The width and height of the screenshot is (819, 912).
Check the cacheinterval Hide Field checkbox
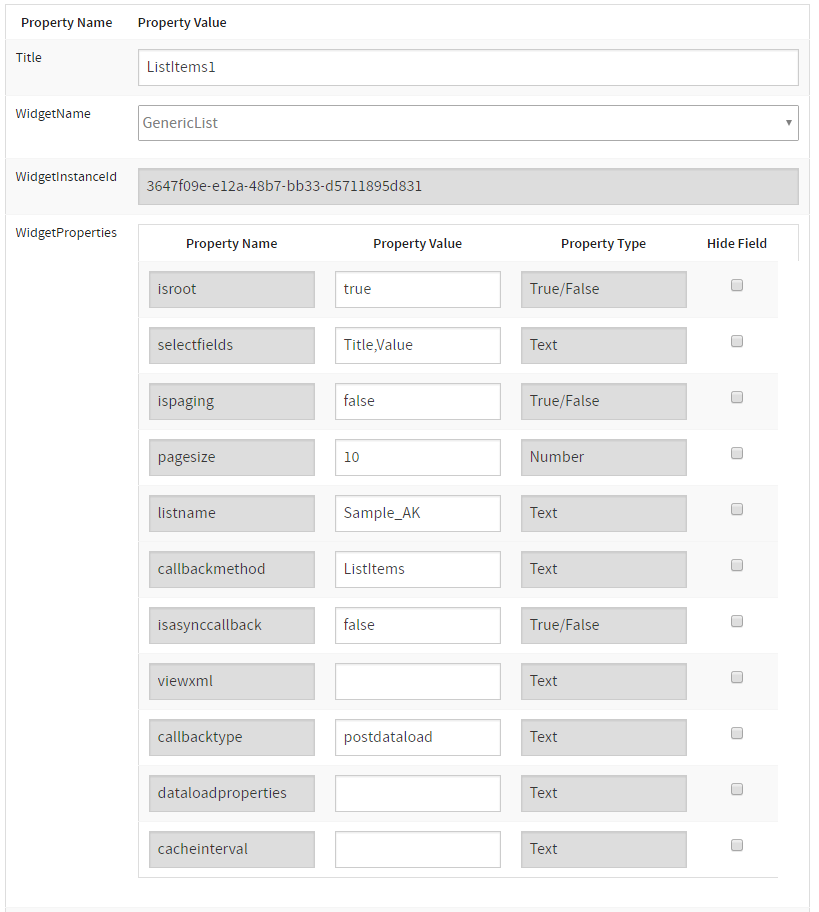pyautogui.click(x=737, y=845)
